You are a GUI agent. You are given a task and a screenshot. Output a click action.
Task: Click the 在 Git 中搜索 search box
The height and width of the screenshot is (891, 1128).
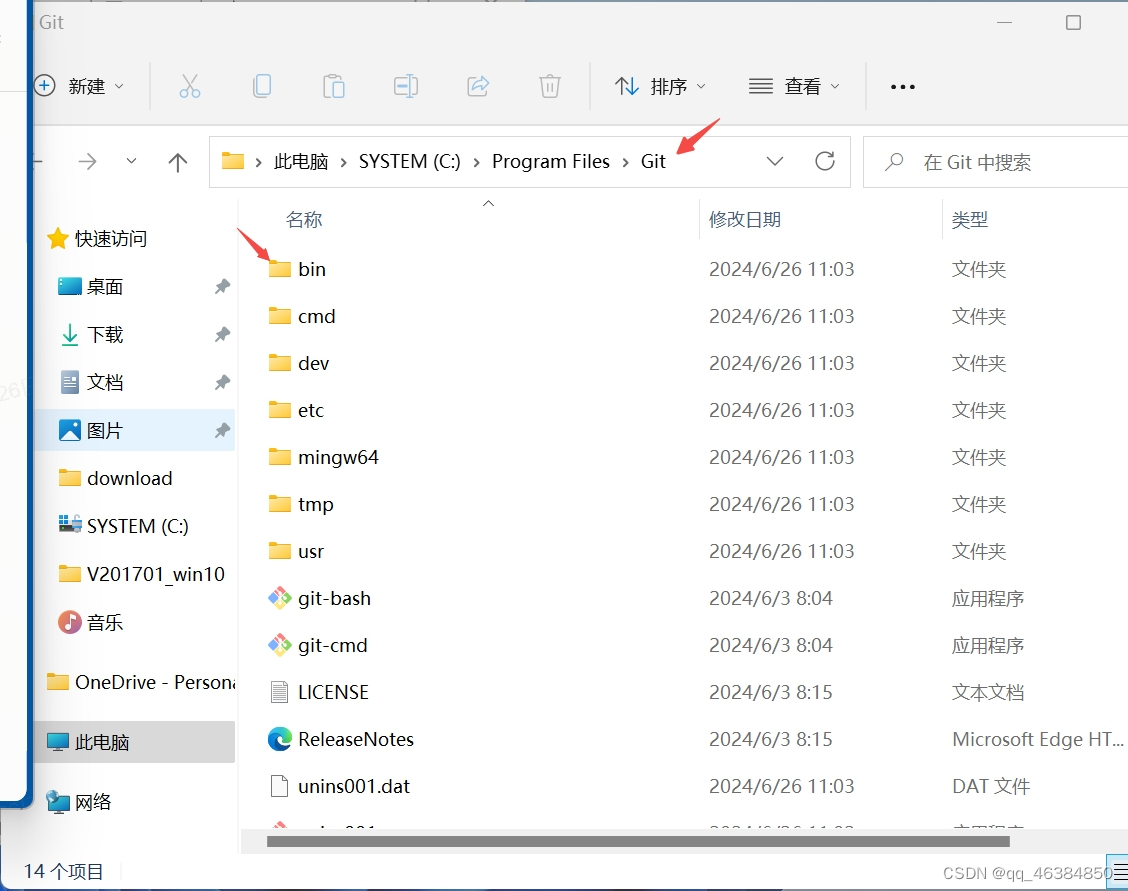pos(996,162)
